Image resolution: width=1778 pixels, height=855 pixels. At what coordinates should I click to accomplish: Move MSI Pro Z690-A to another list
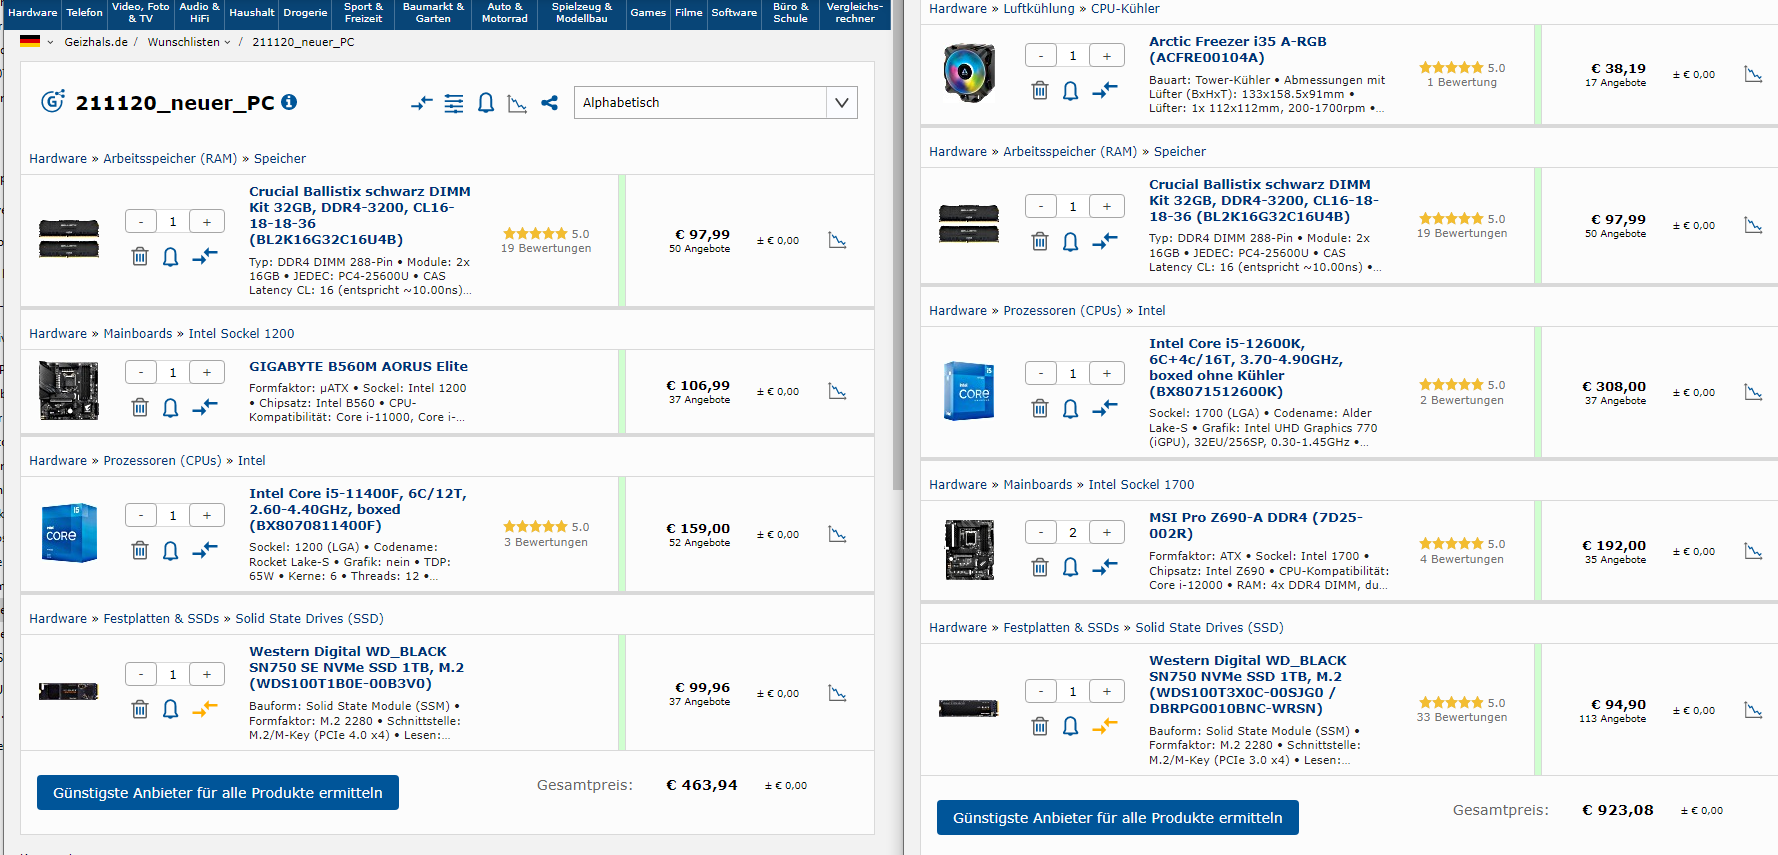pyautogui.click(x=1105, y=567)
